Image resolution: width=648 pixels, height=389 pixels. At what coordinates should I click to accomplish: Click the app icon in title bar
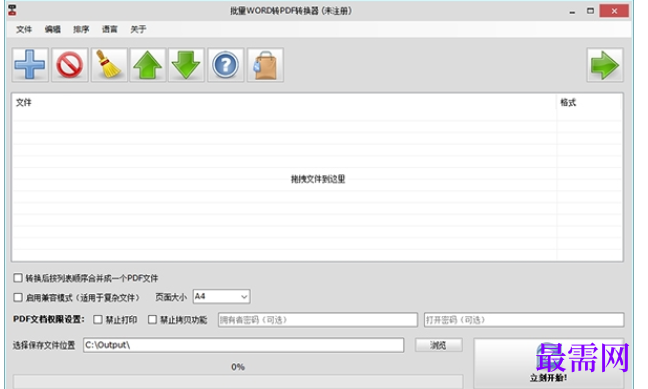click(12, 10)
